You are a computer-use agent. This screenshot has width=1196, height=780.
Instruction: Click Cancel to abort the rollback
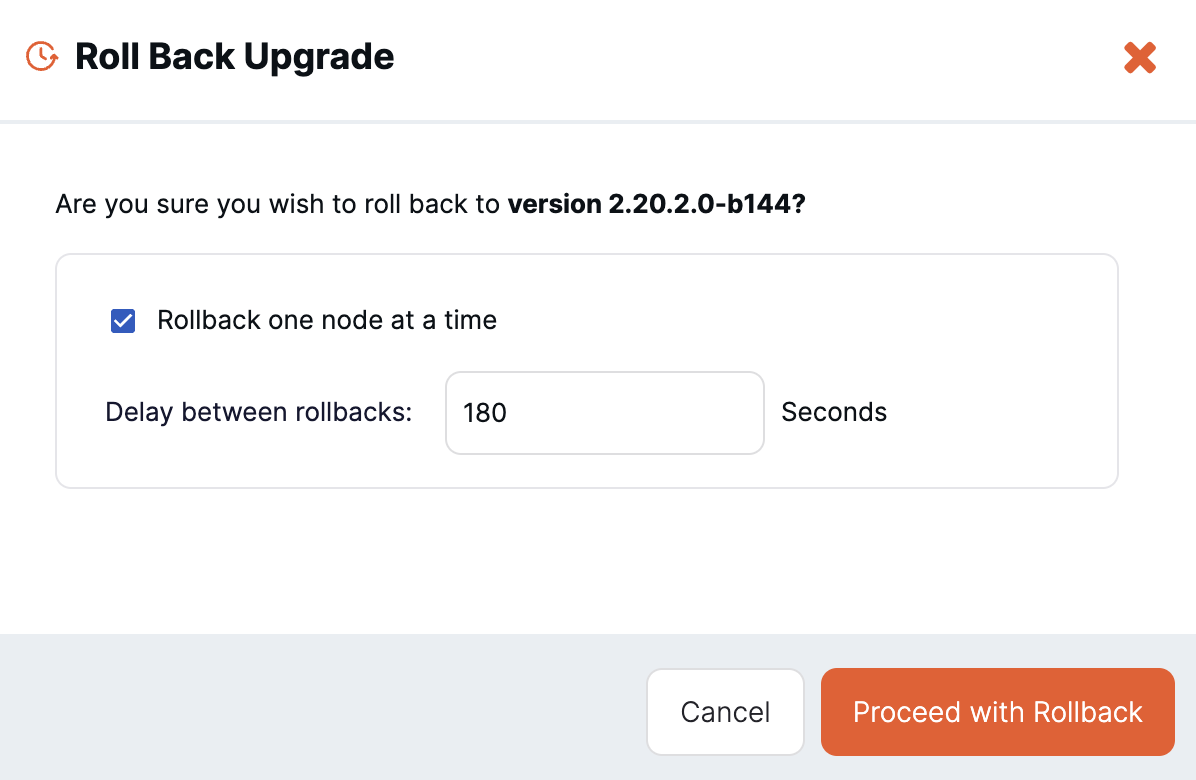coord(725,711)
